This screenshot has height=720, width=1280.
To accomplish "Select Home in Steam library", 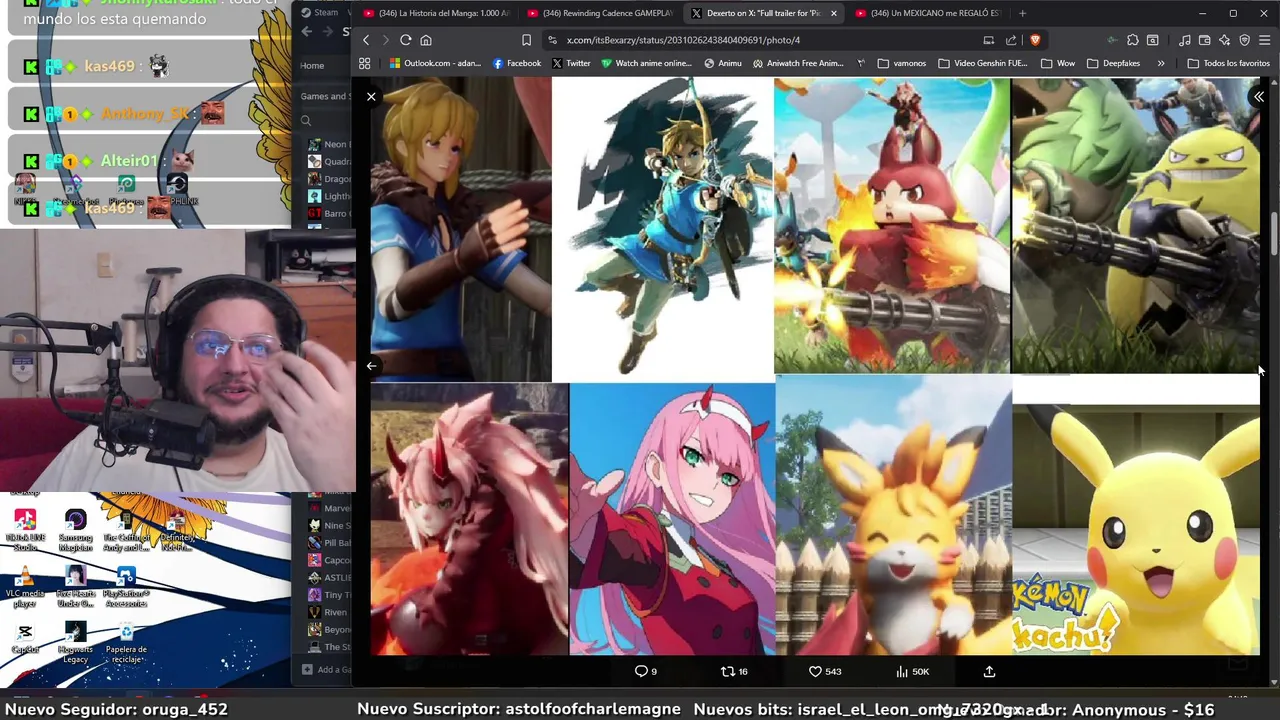I will coord(312,66).
